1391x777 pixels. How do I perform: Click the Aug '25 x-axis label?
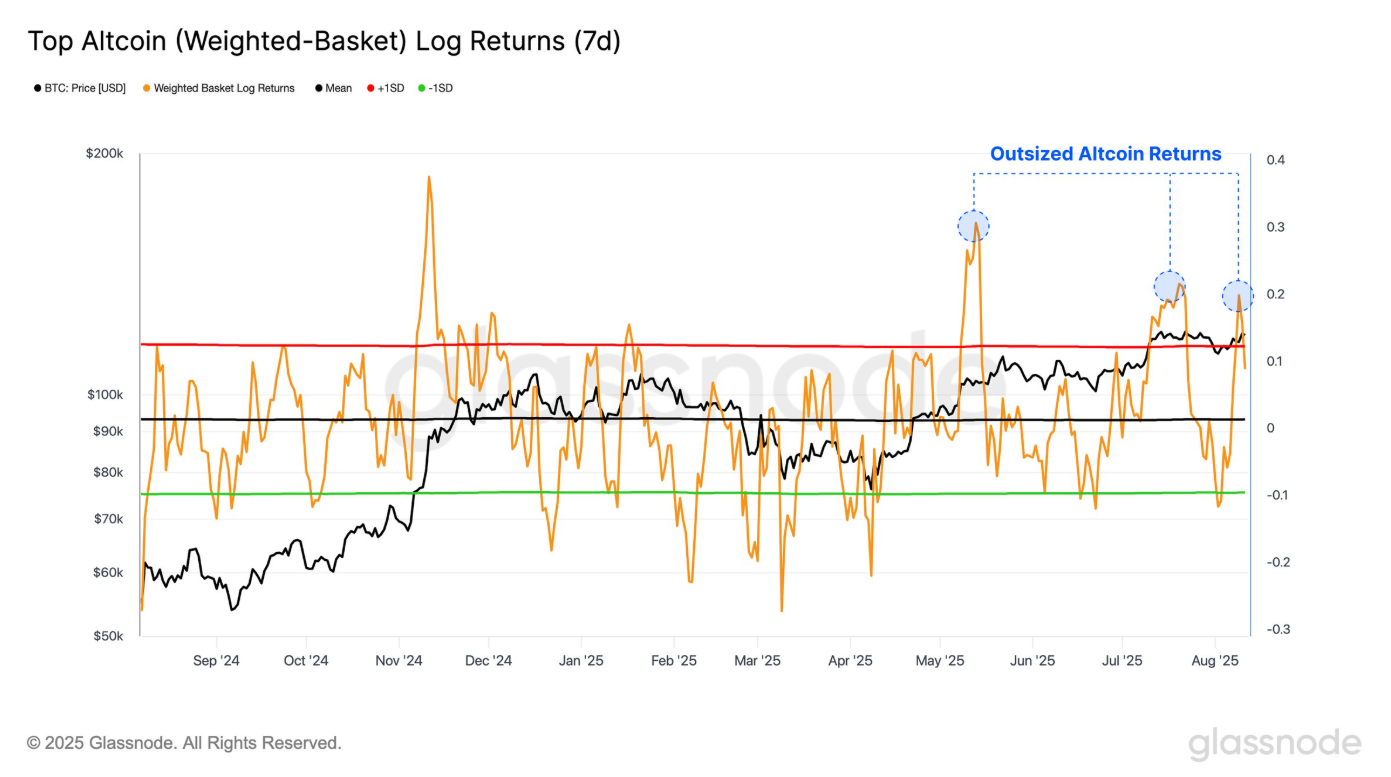pyautogui.click(x=1216, y=661)
